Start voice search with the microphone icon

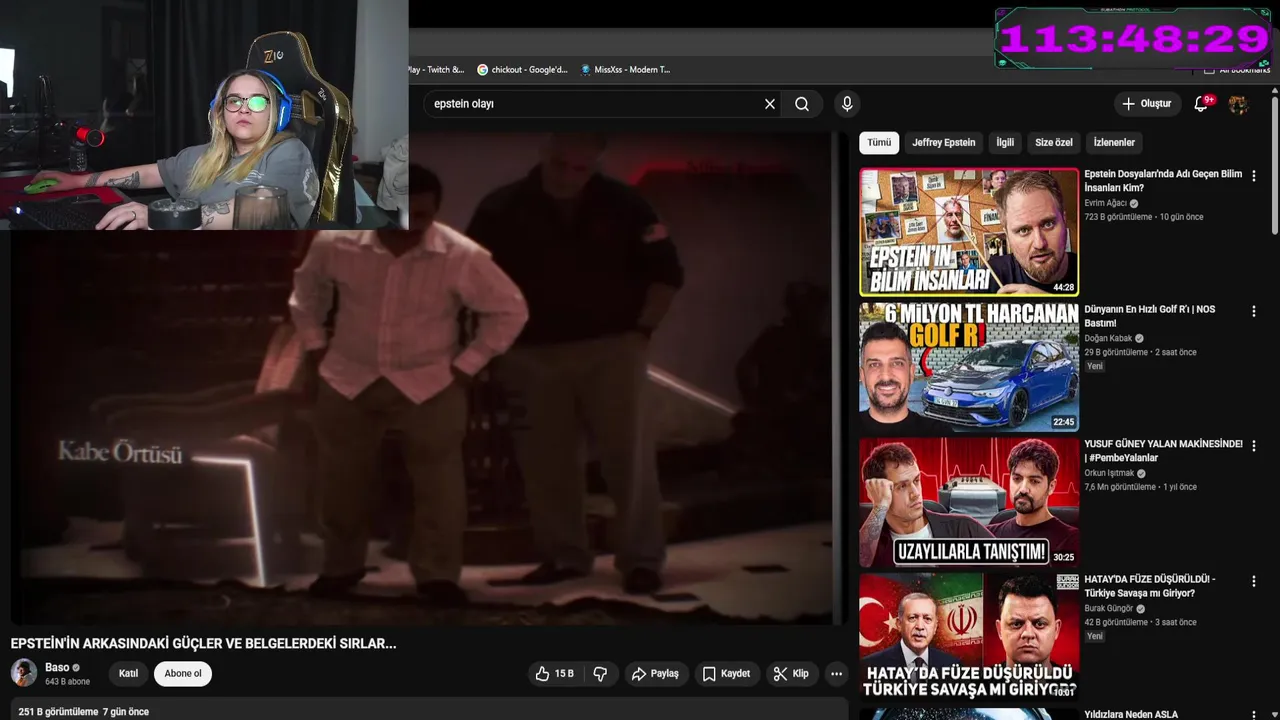coord(847,104)
